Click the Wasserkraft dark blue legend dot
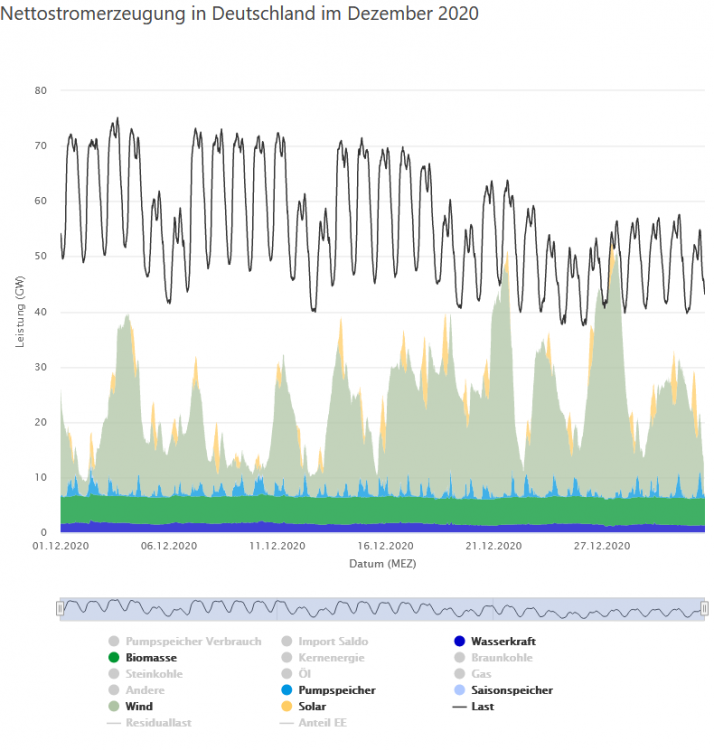714x750 pixels. tap(459, 641)
